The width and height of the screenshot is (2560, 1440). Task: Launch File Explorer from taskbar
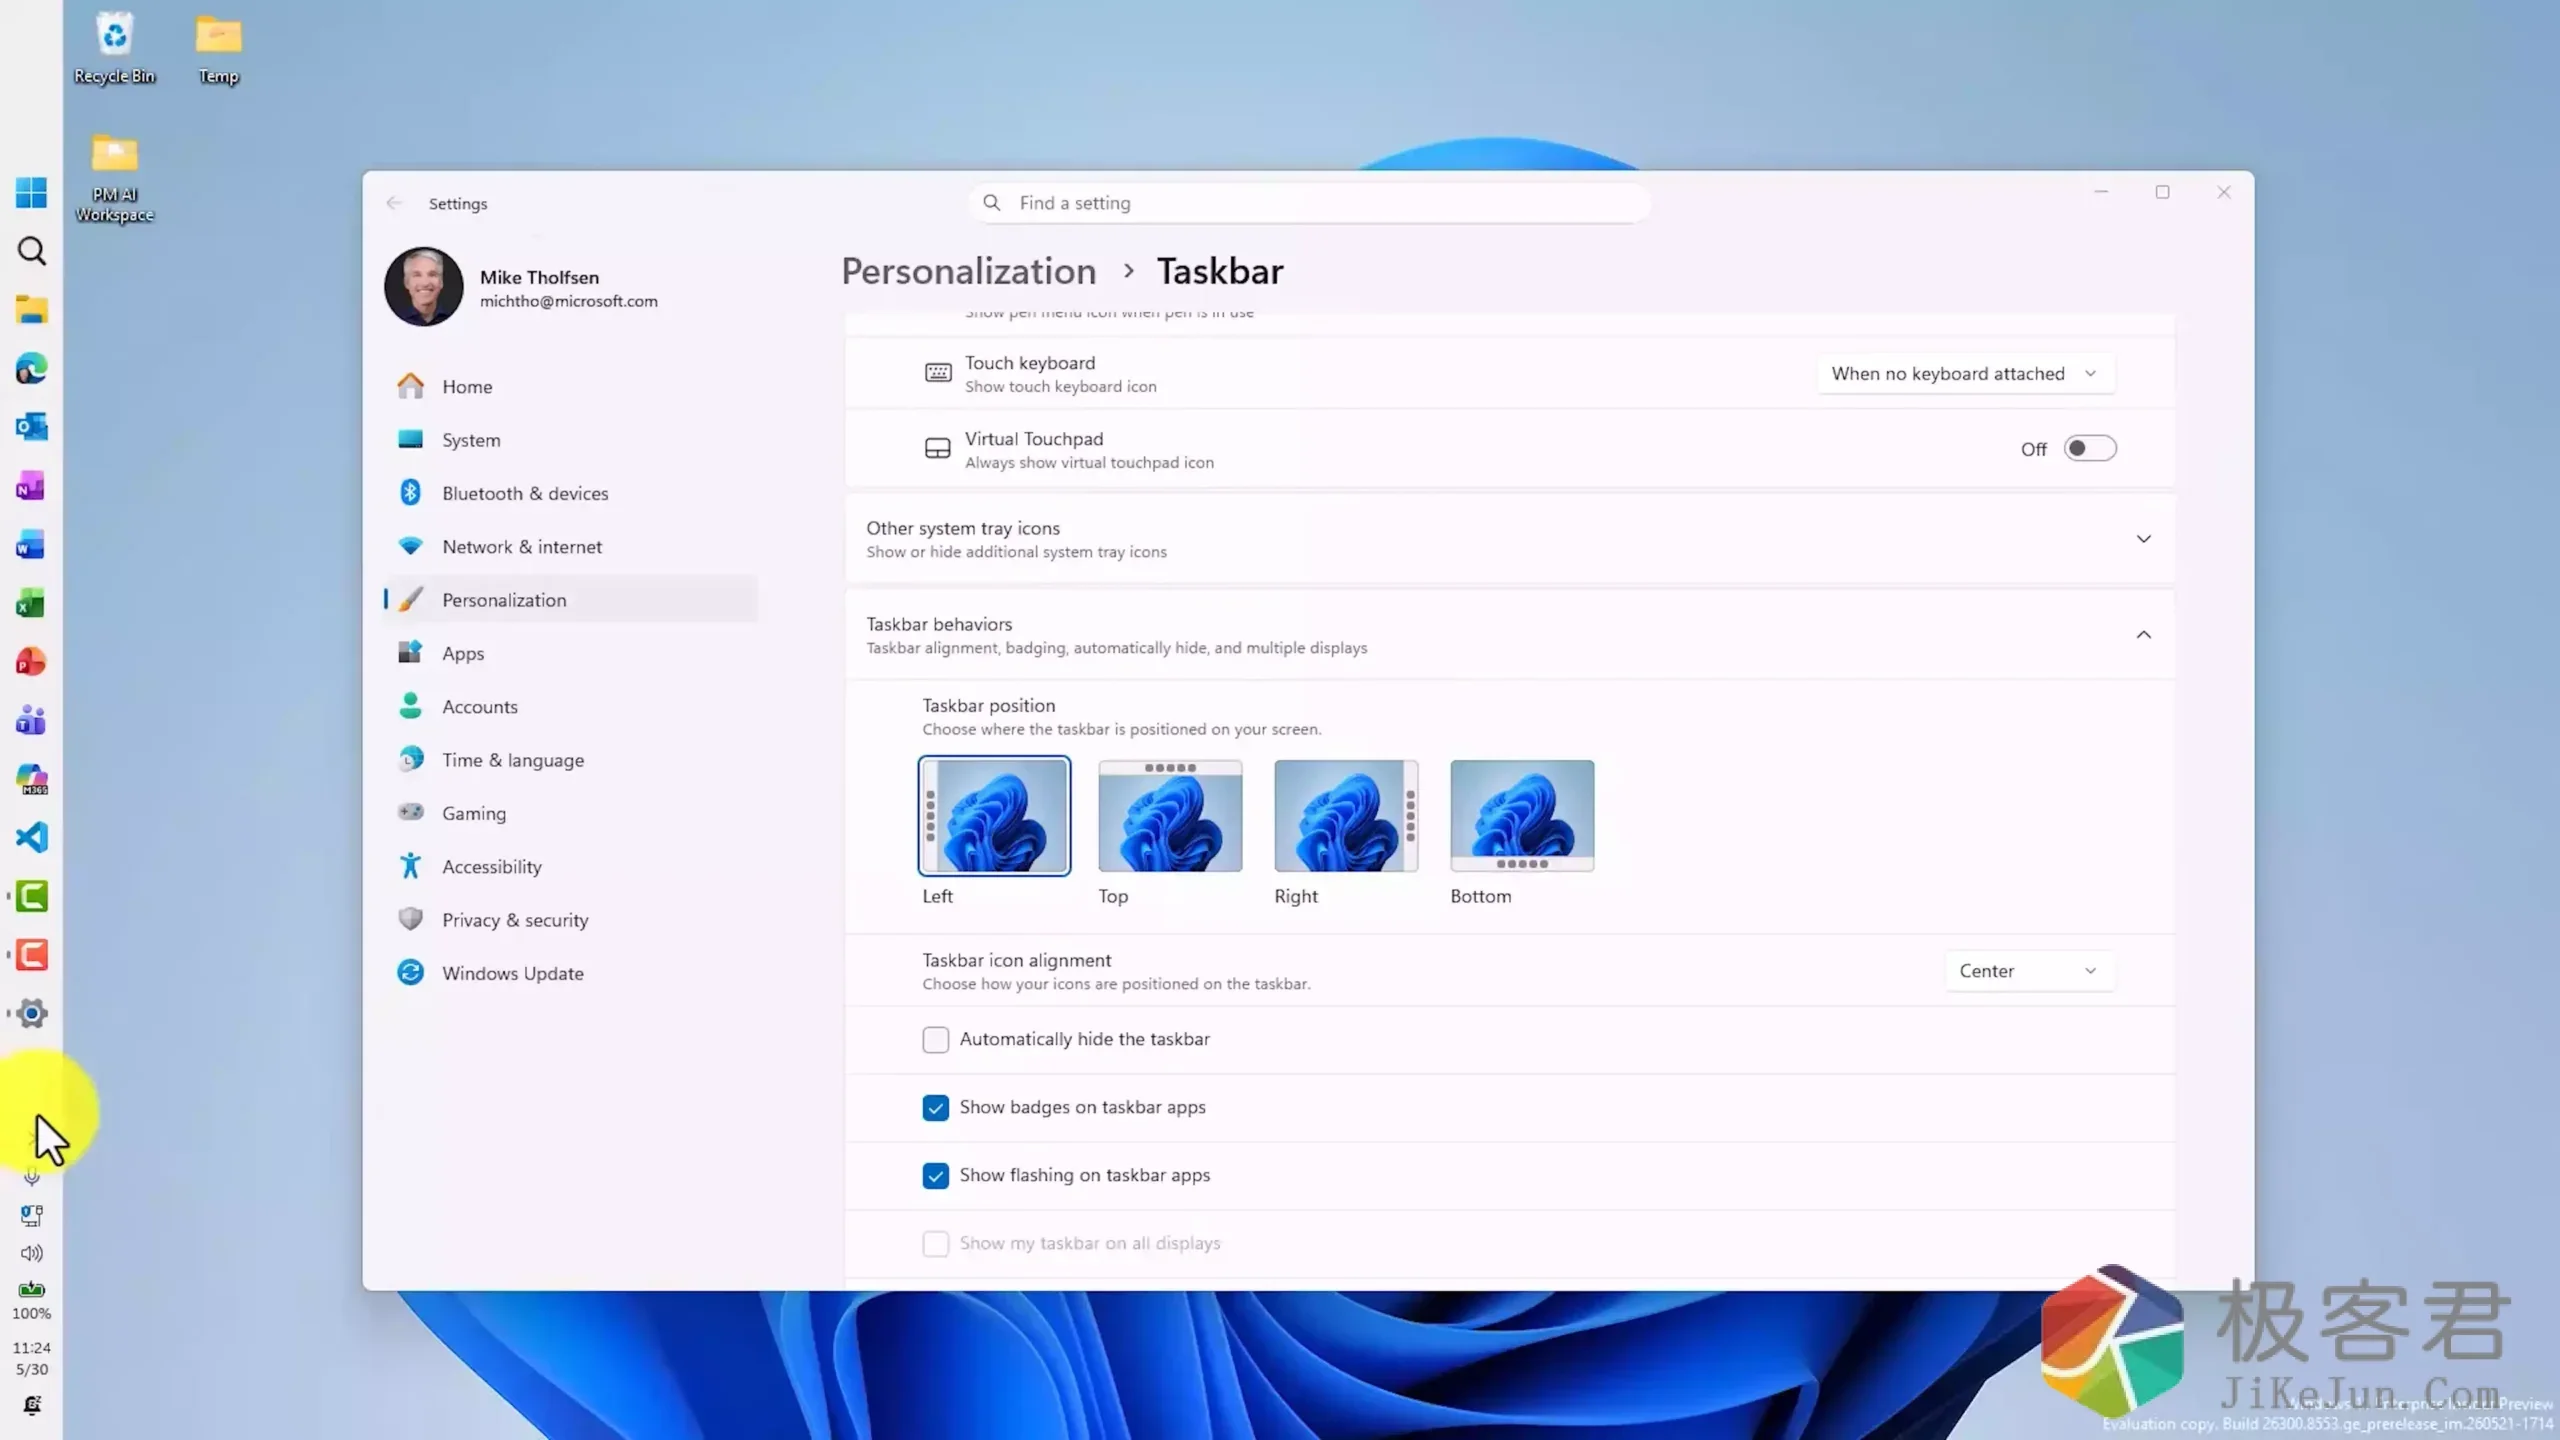pos(31,310)
